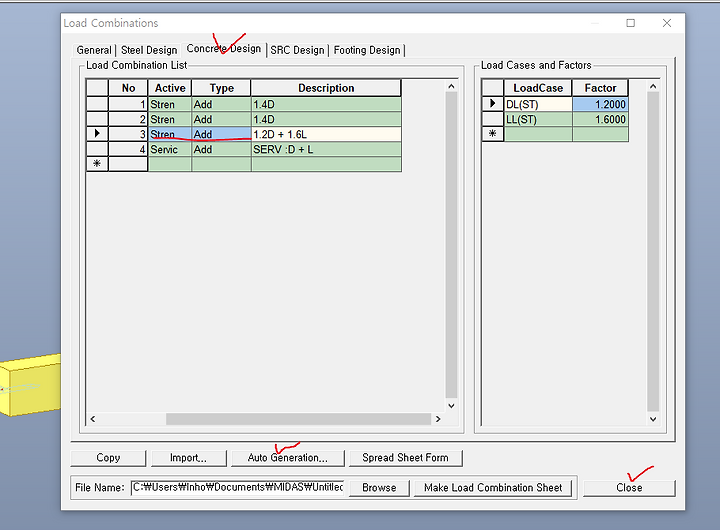Click new-row asterisk in combination list
Screen dimensions: 720x530
click(x=97, y=164)
